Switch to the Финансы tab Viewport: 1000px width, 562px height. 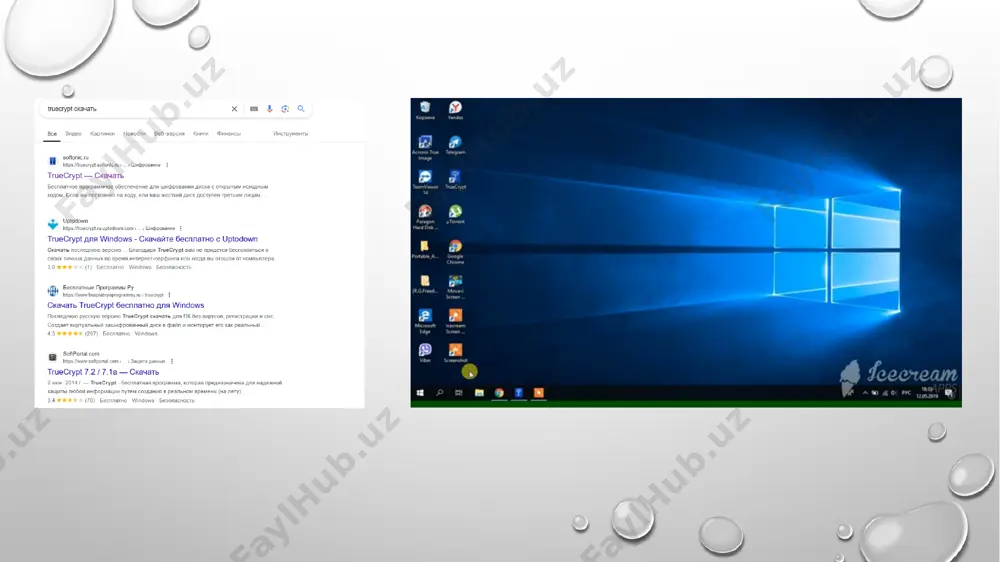pos(228,134)
